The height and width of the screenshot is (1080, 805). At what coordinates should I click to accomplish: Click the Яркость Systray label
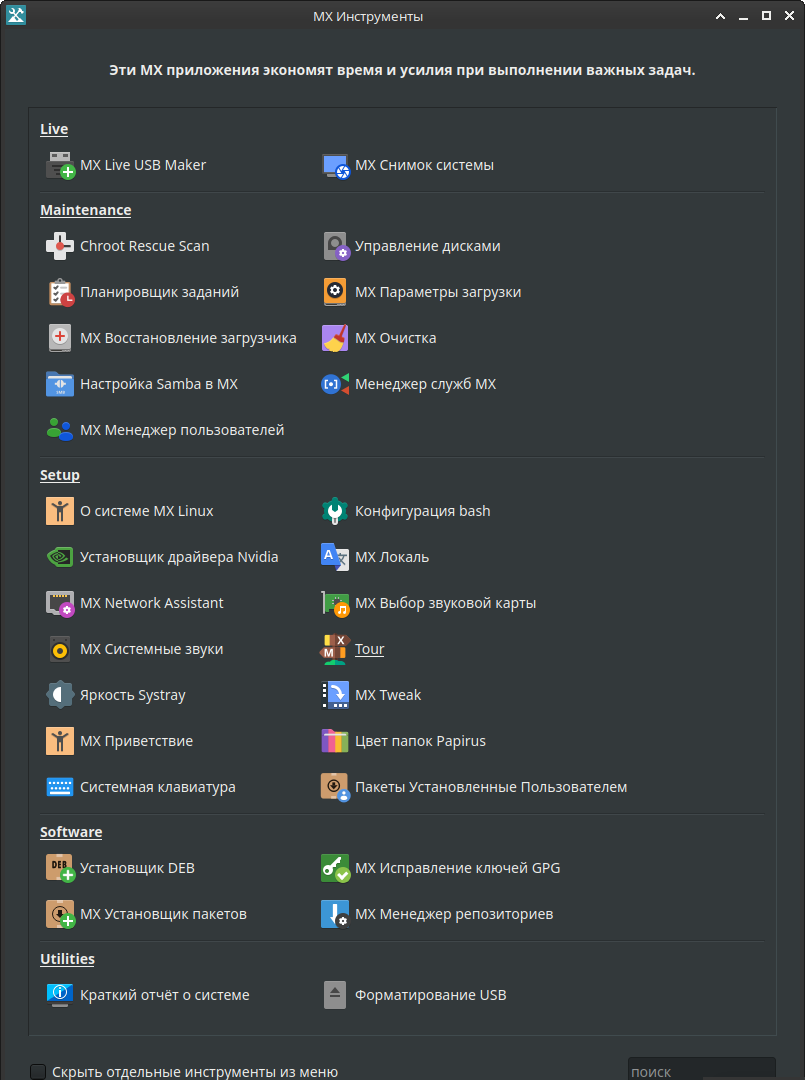tap(133, 696)
